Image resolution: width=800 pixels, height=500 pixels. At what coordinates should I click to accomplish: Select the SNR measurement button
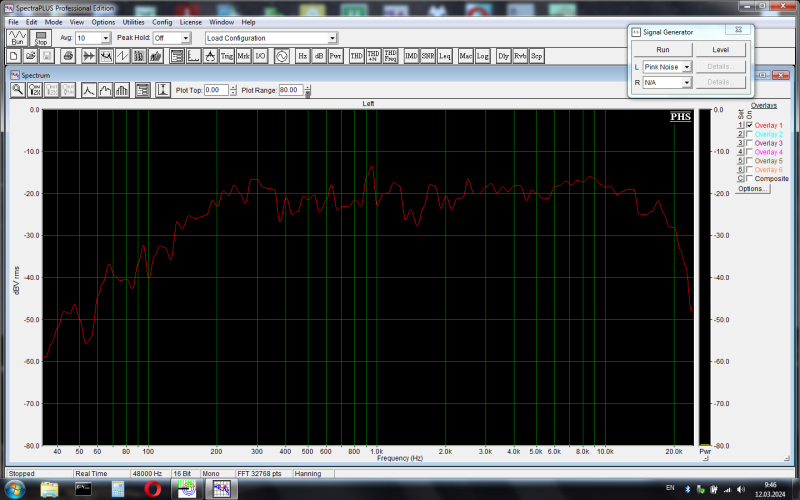(x=428, y=56)
